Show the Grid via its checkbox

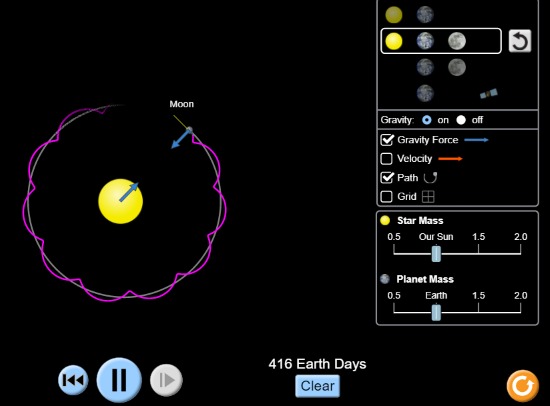click(387, 197)
